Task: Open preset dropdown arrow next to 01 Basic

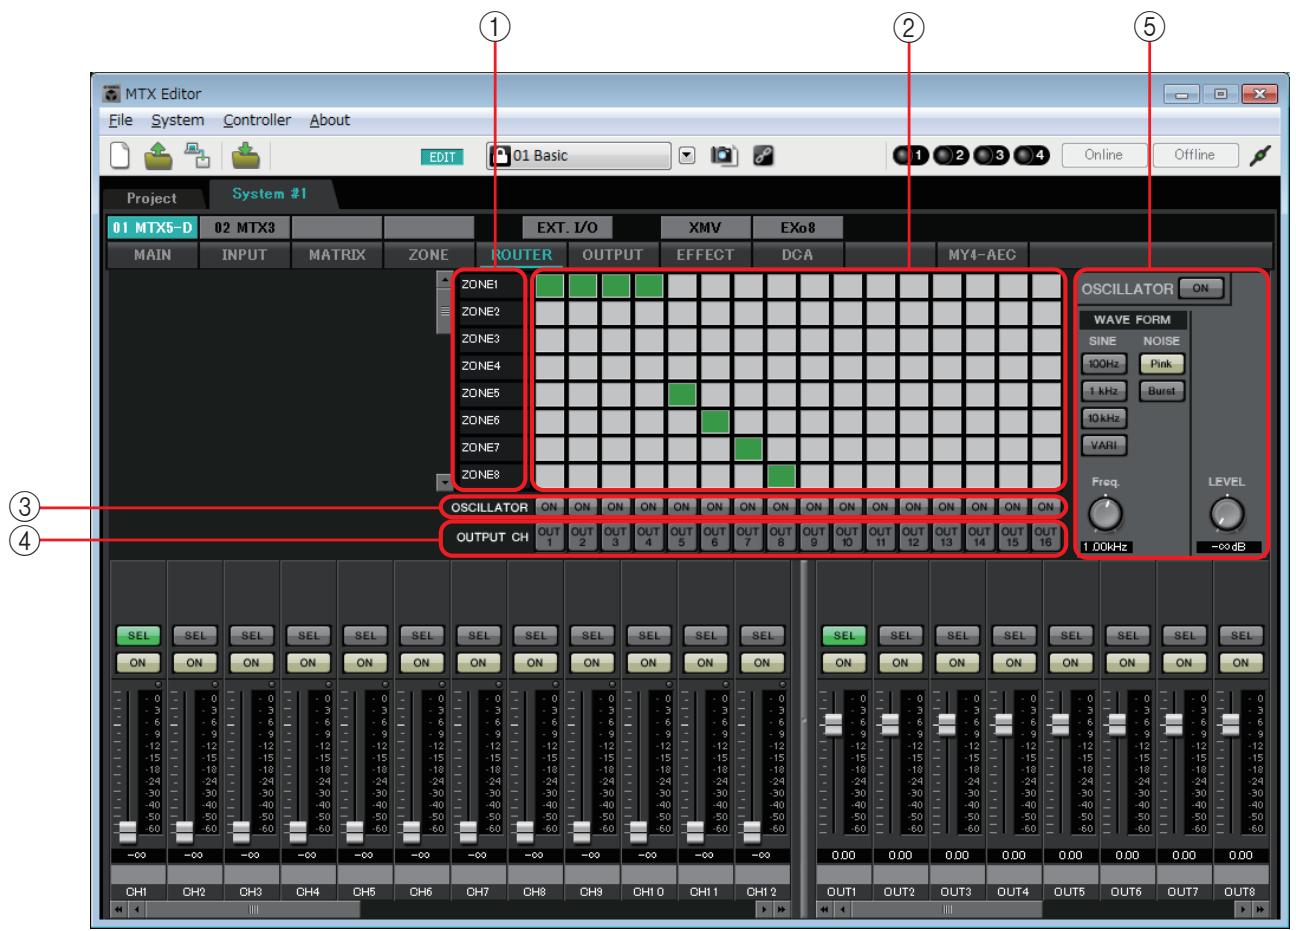Action: point(687,156)
